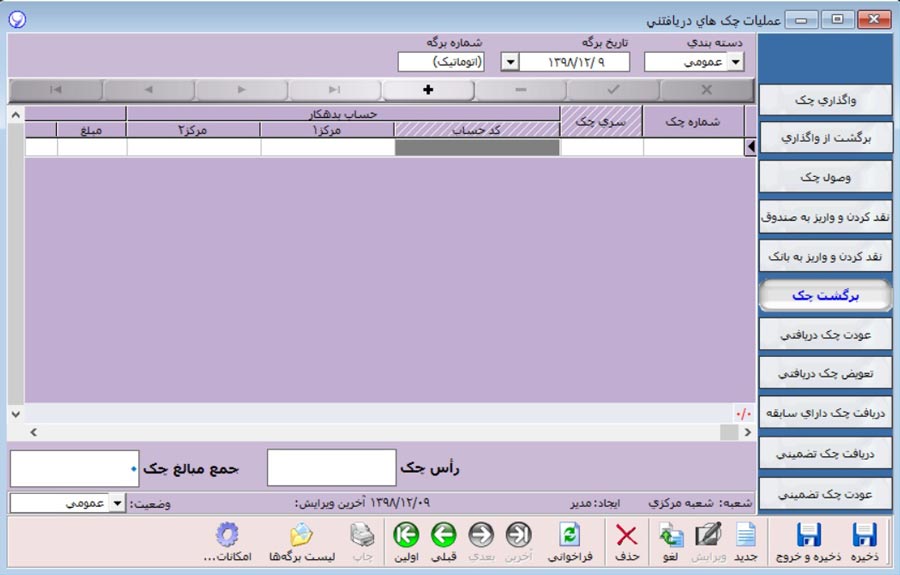Go to previous record with قبلی arrow
Image resolution: width=900 pixels, height=575 pixels.
pos(444,541)
